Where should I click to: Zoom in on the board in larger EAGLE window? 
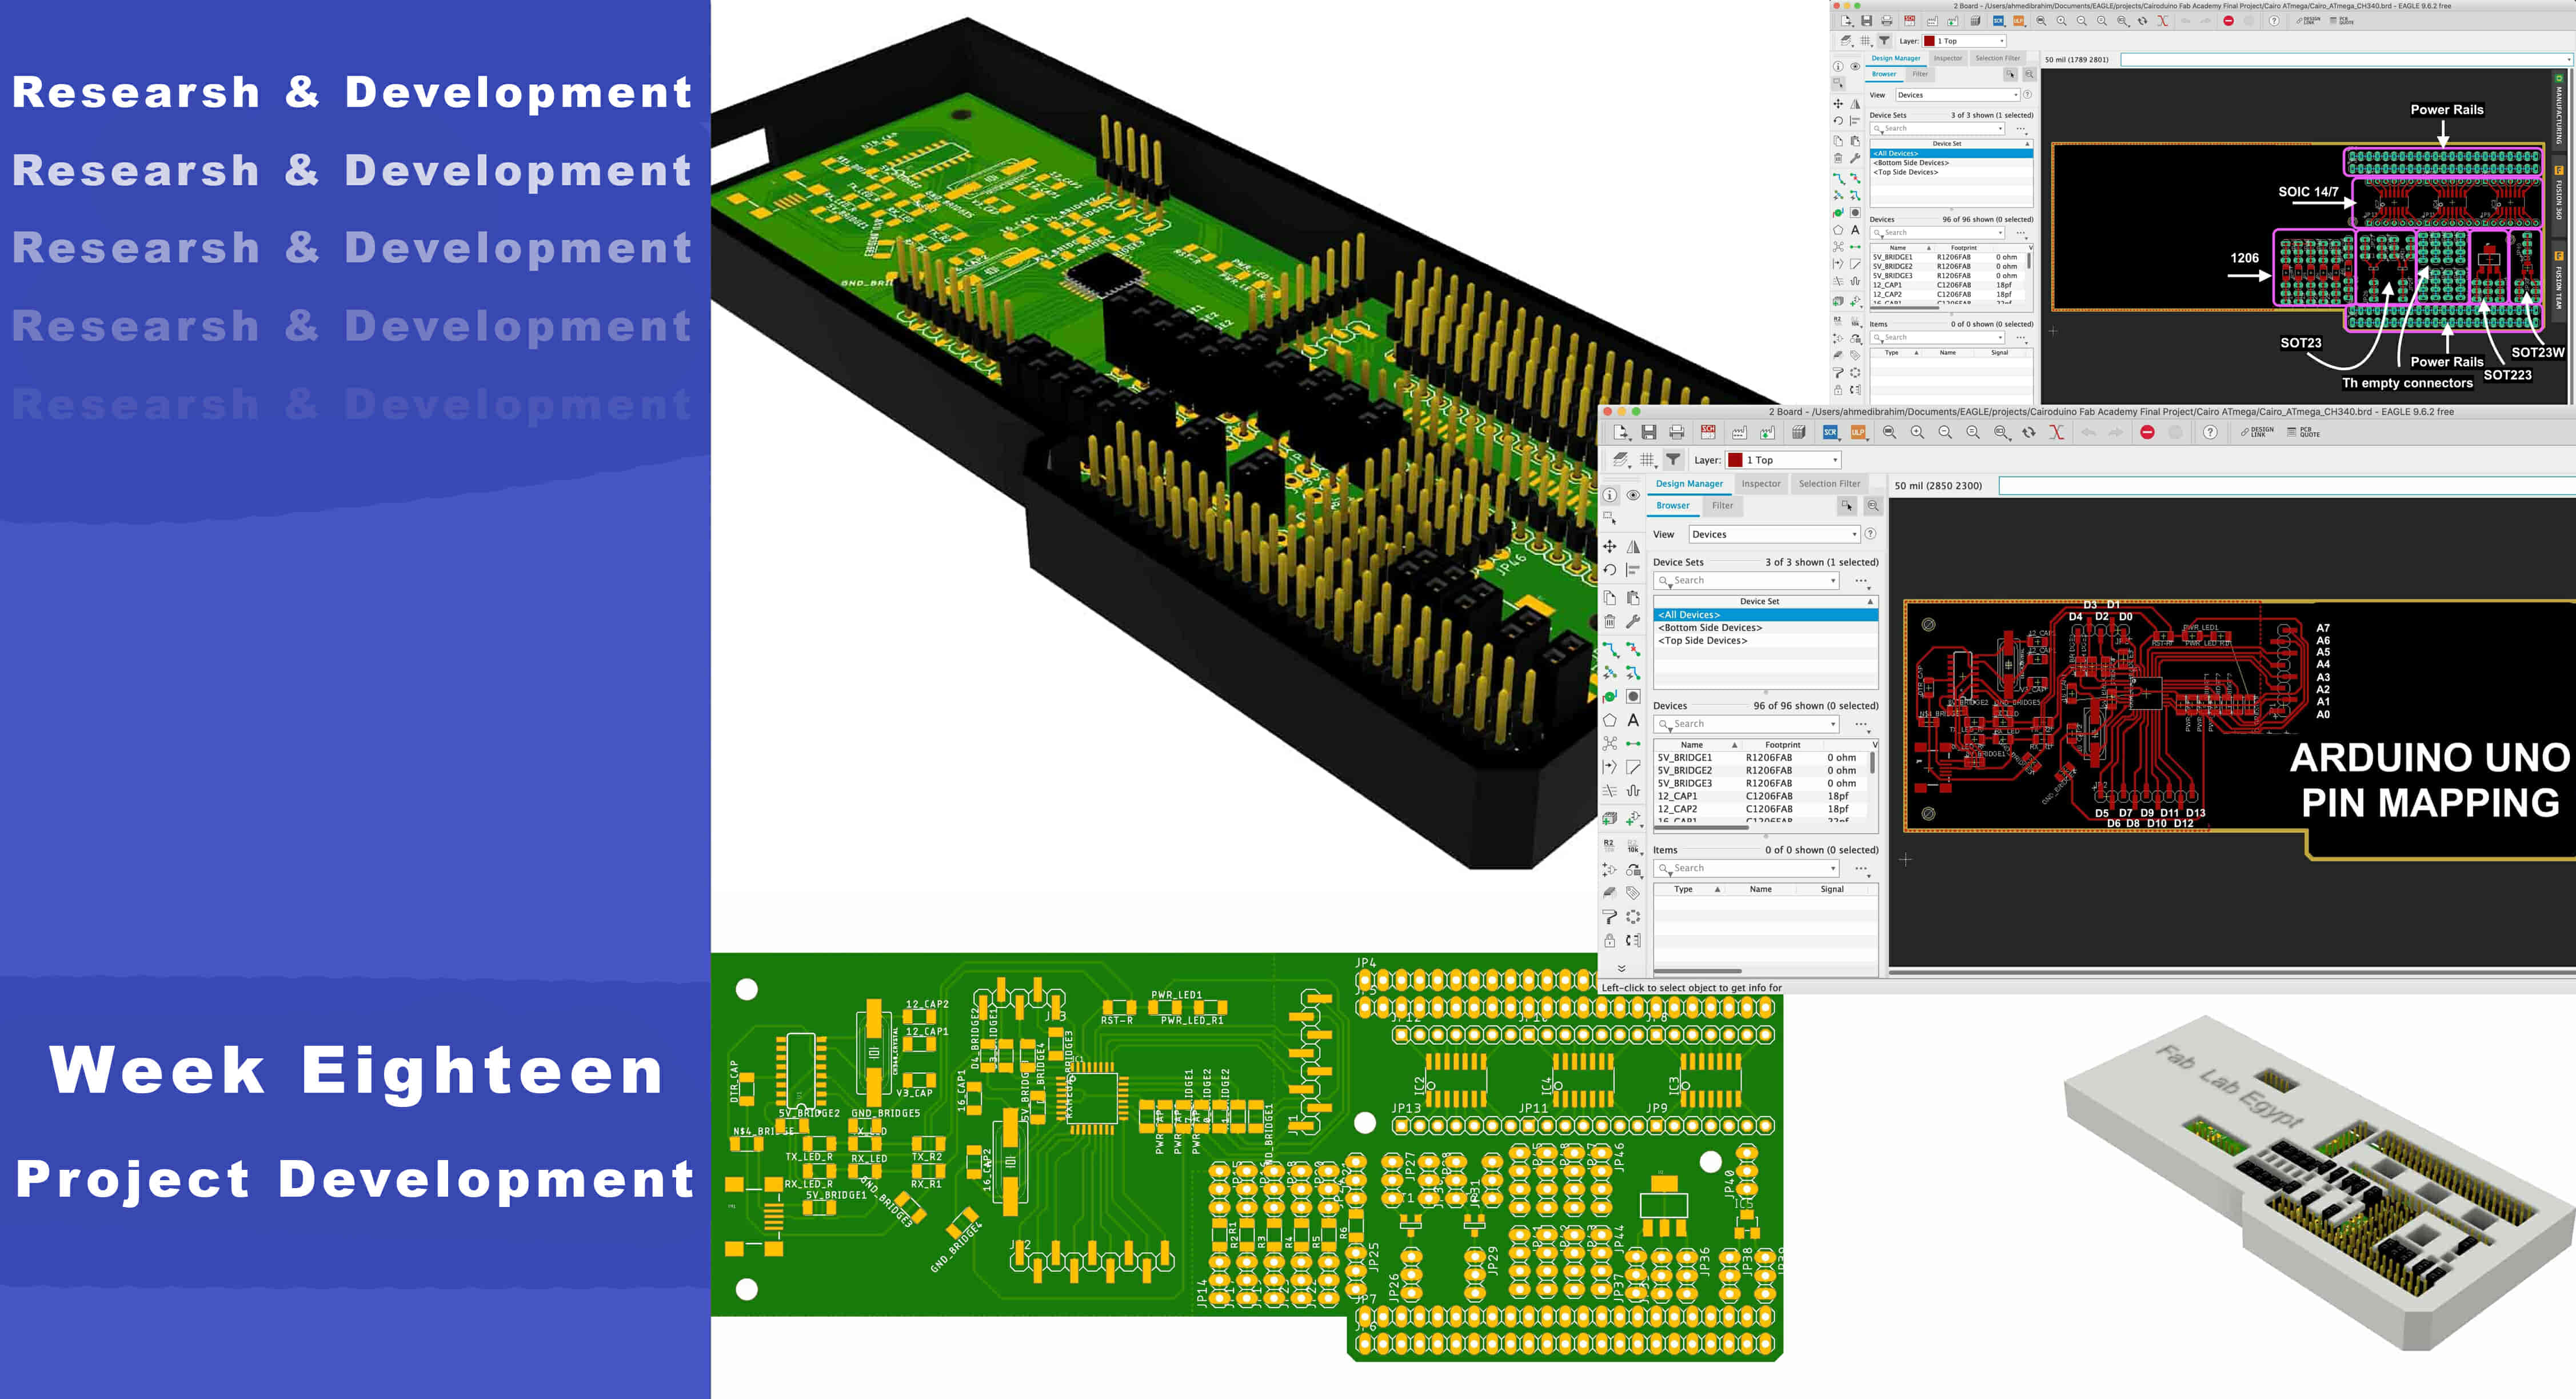click(1917, 432)
